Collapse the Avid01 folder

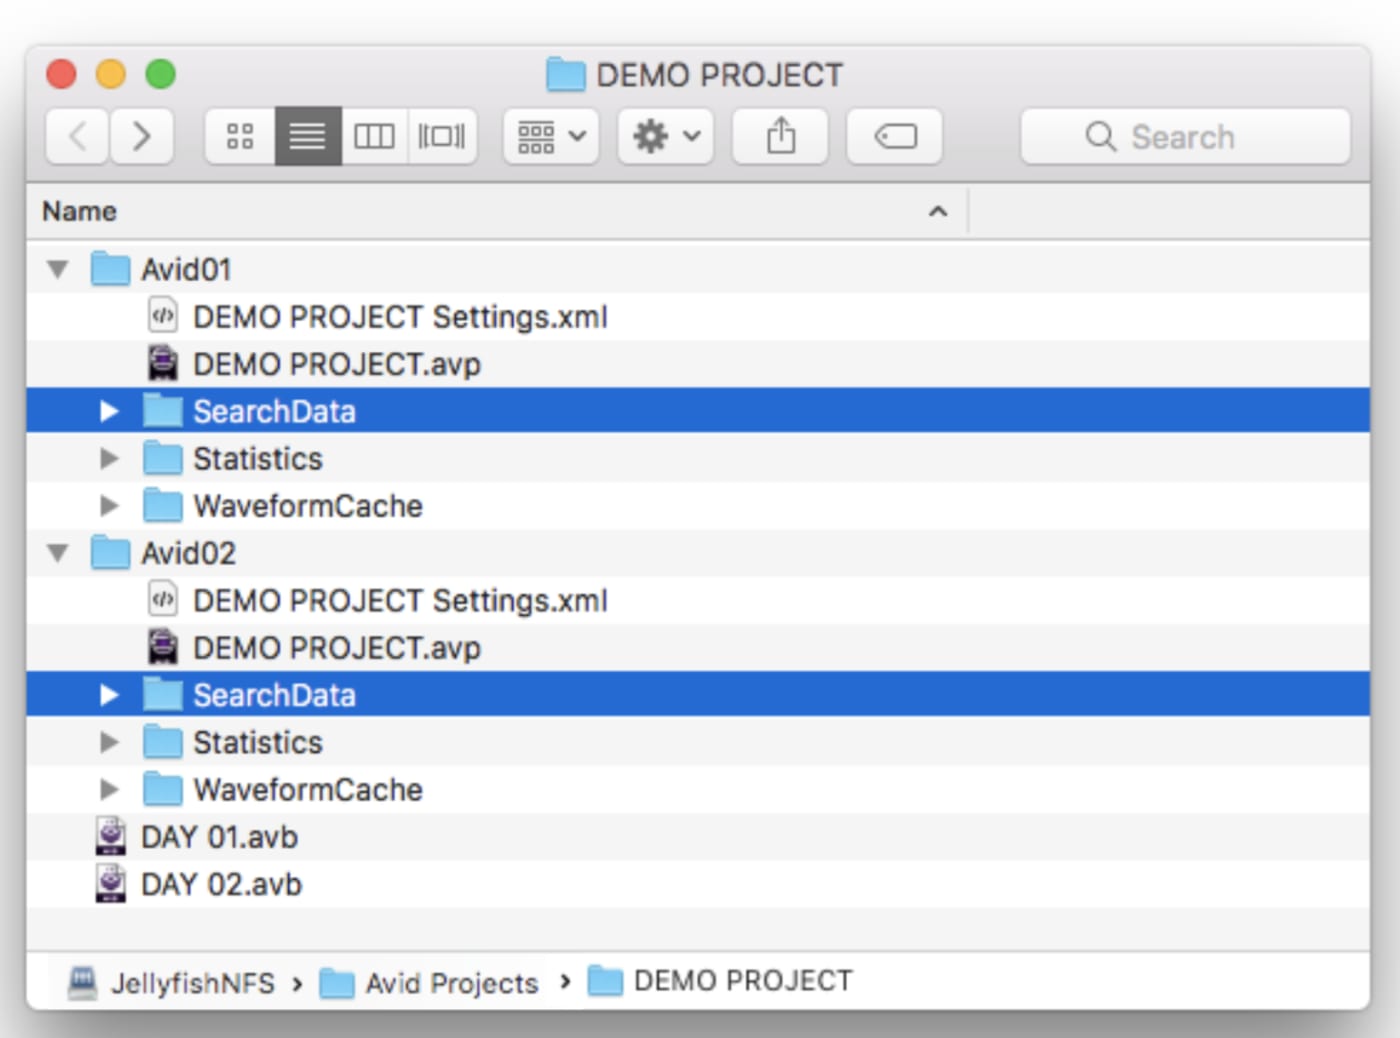click(58, 270)
